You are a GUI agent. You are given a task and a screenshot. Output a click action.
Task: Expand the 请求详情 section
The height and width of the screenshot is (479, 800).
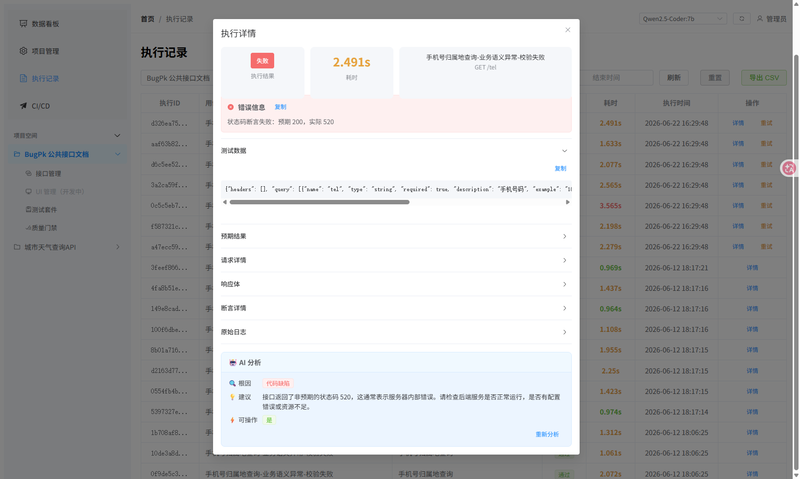pyautogui.click(x=396, y=260)
